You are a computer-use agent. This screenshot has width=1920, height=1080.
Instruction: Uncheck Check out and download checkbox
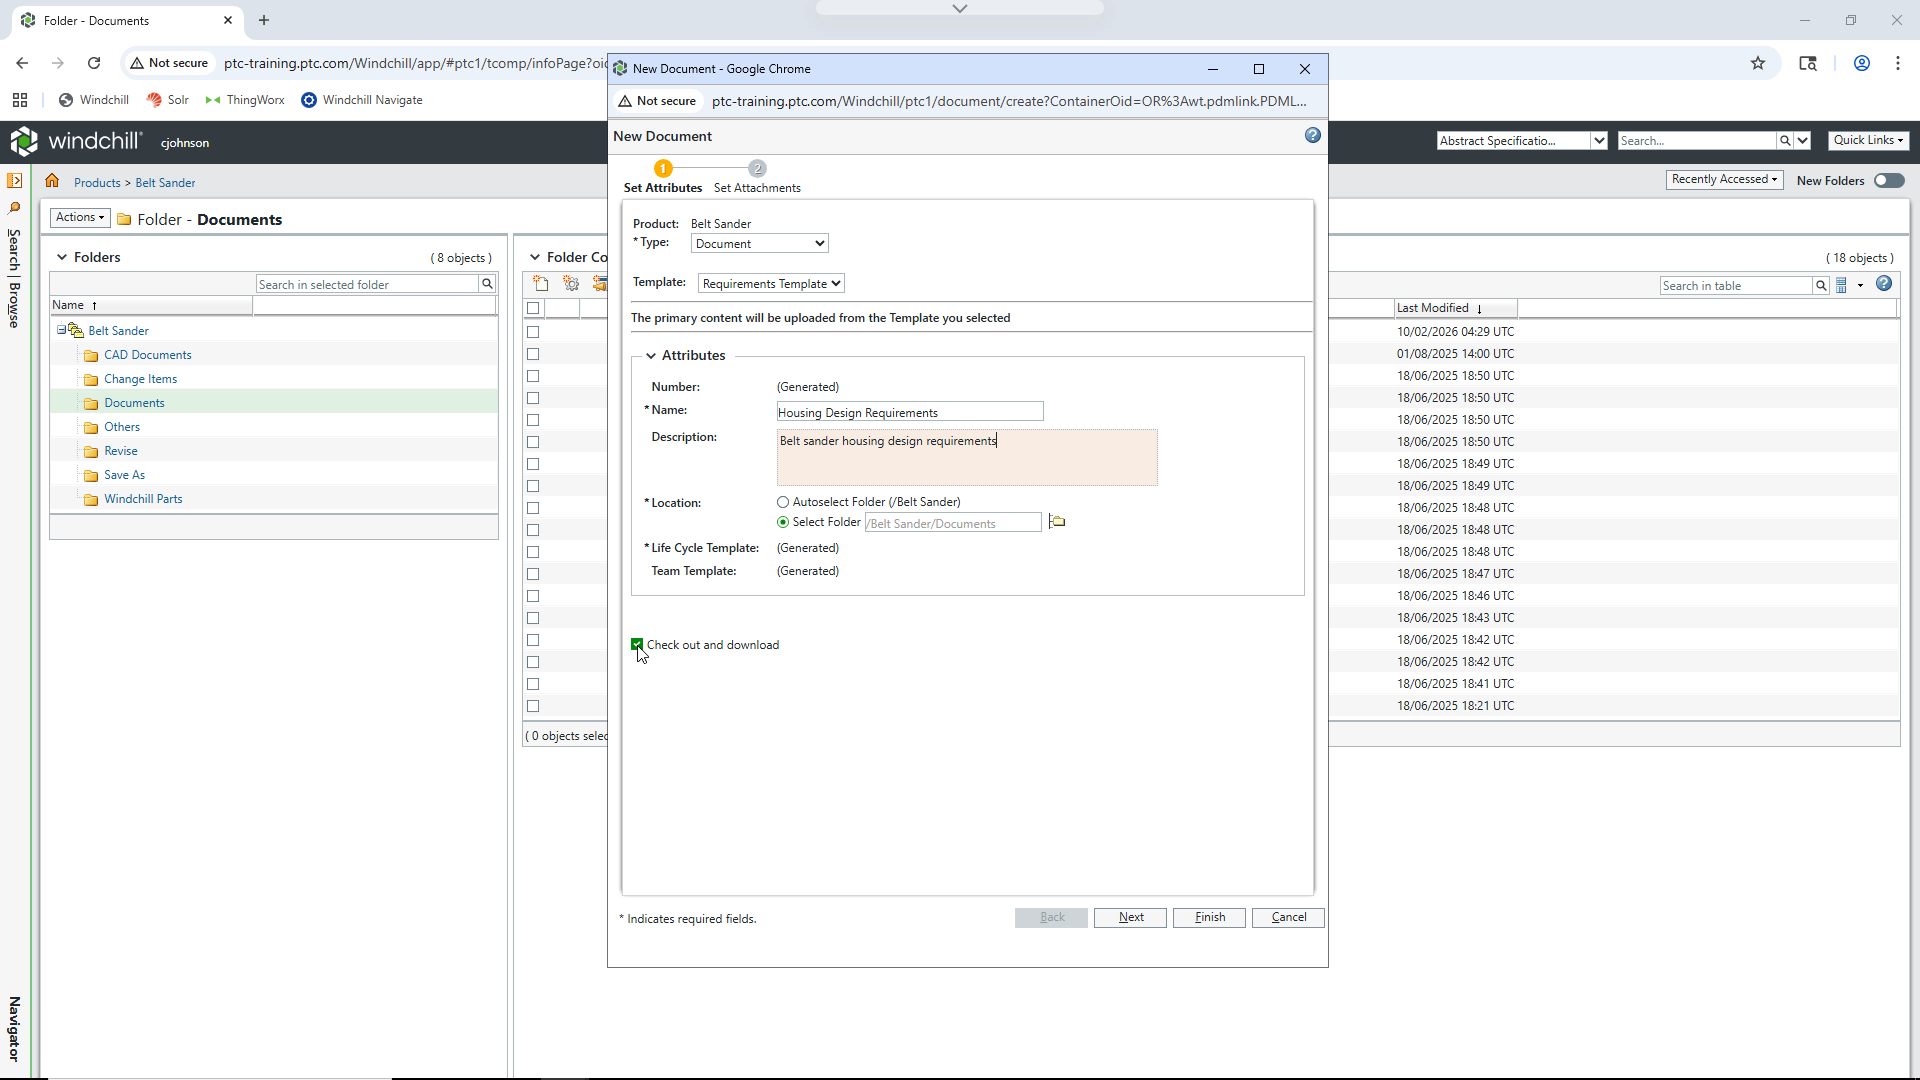pos(637,645)
